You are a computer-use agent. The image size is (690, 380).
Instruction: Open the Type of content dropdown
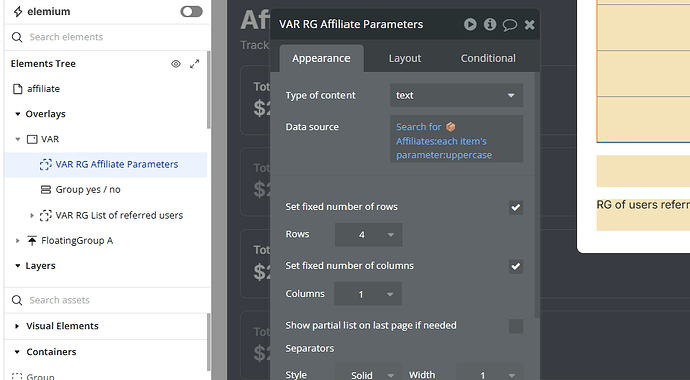456,95
